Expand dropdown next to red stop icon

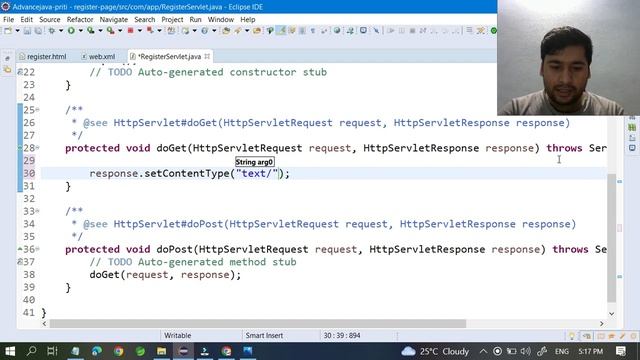[140, 31]
